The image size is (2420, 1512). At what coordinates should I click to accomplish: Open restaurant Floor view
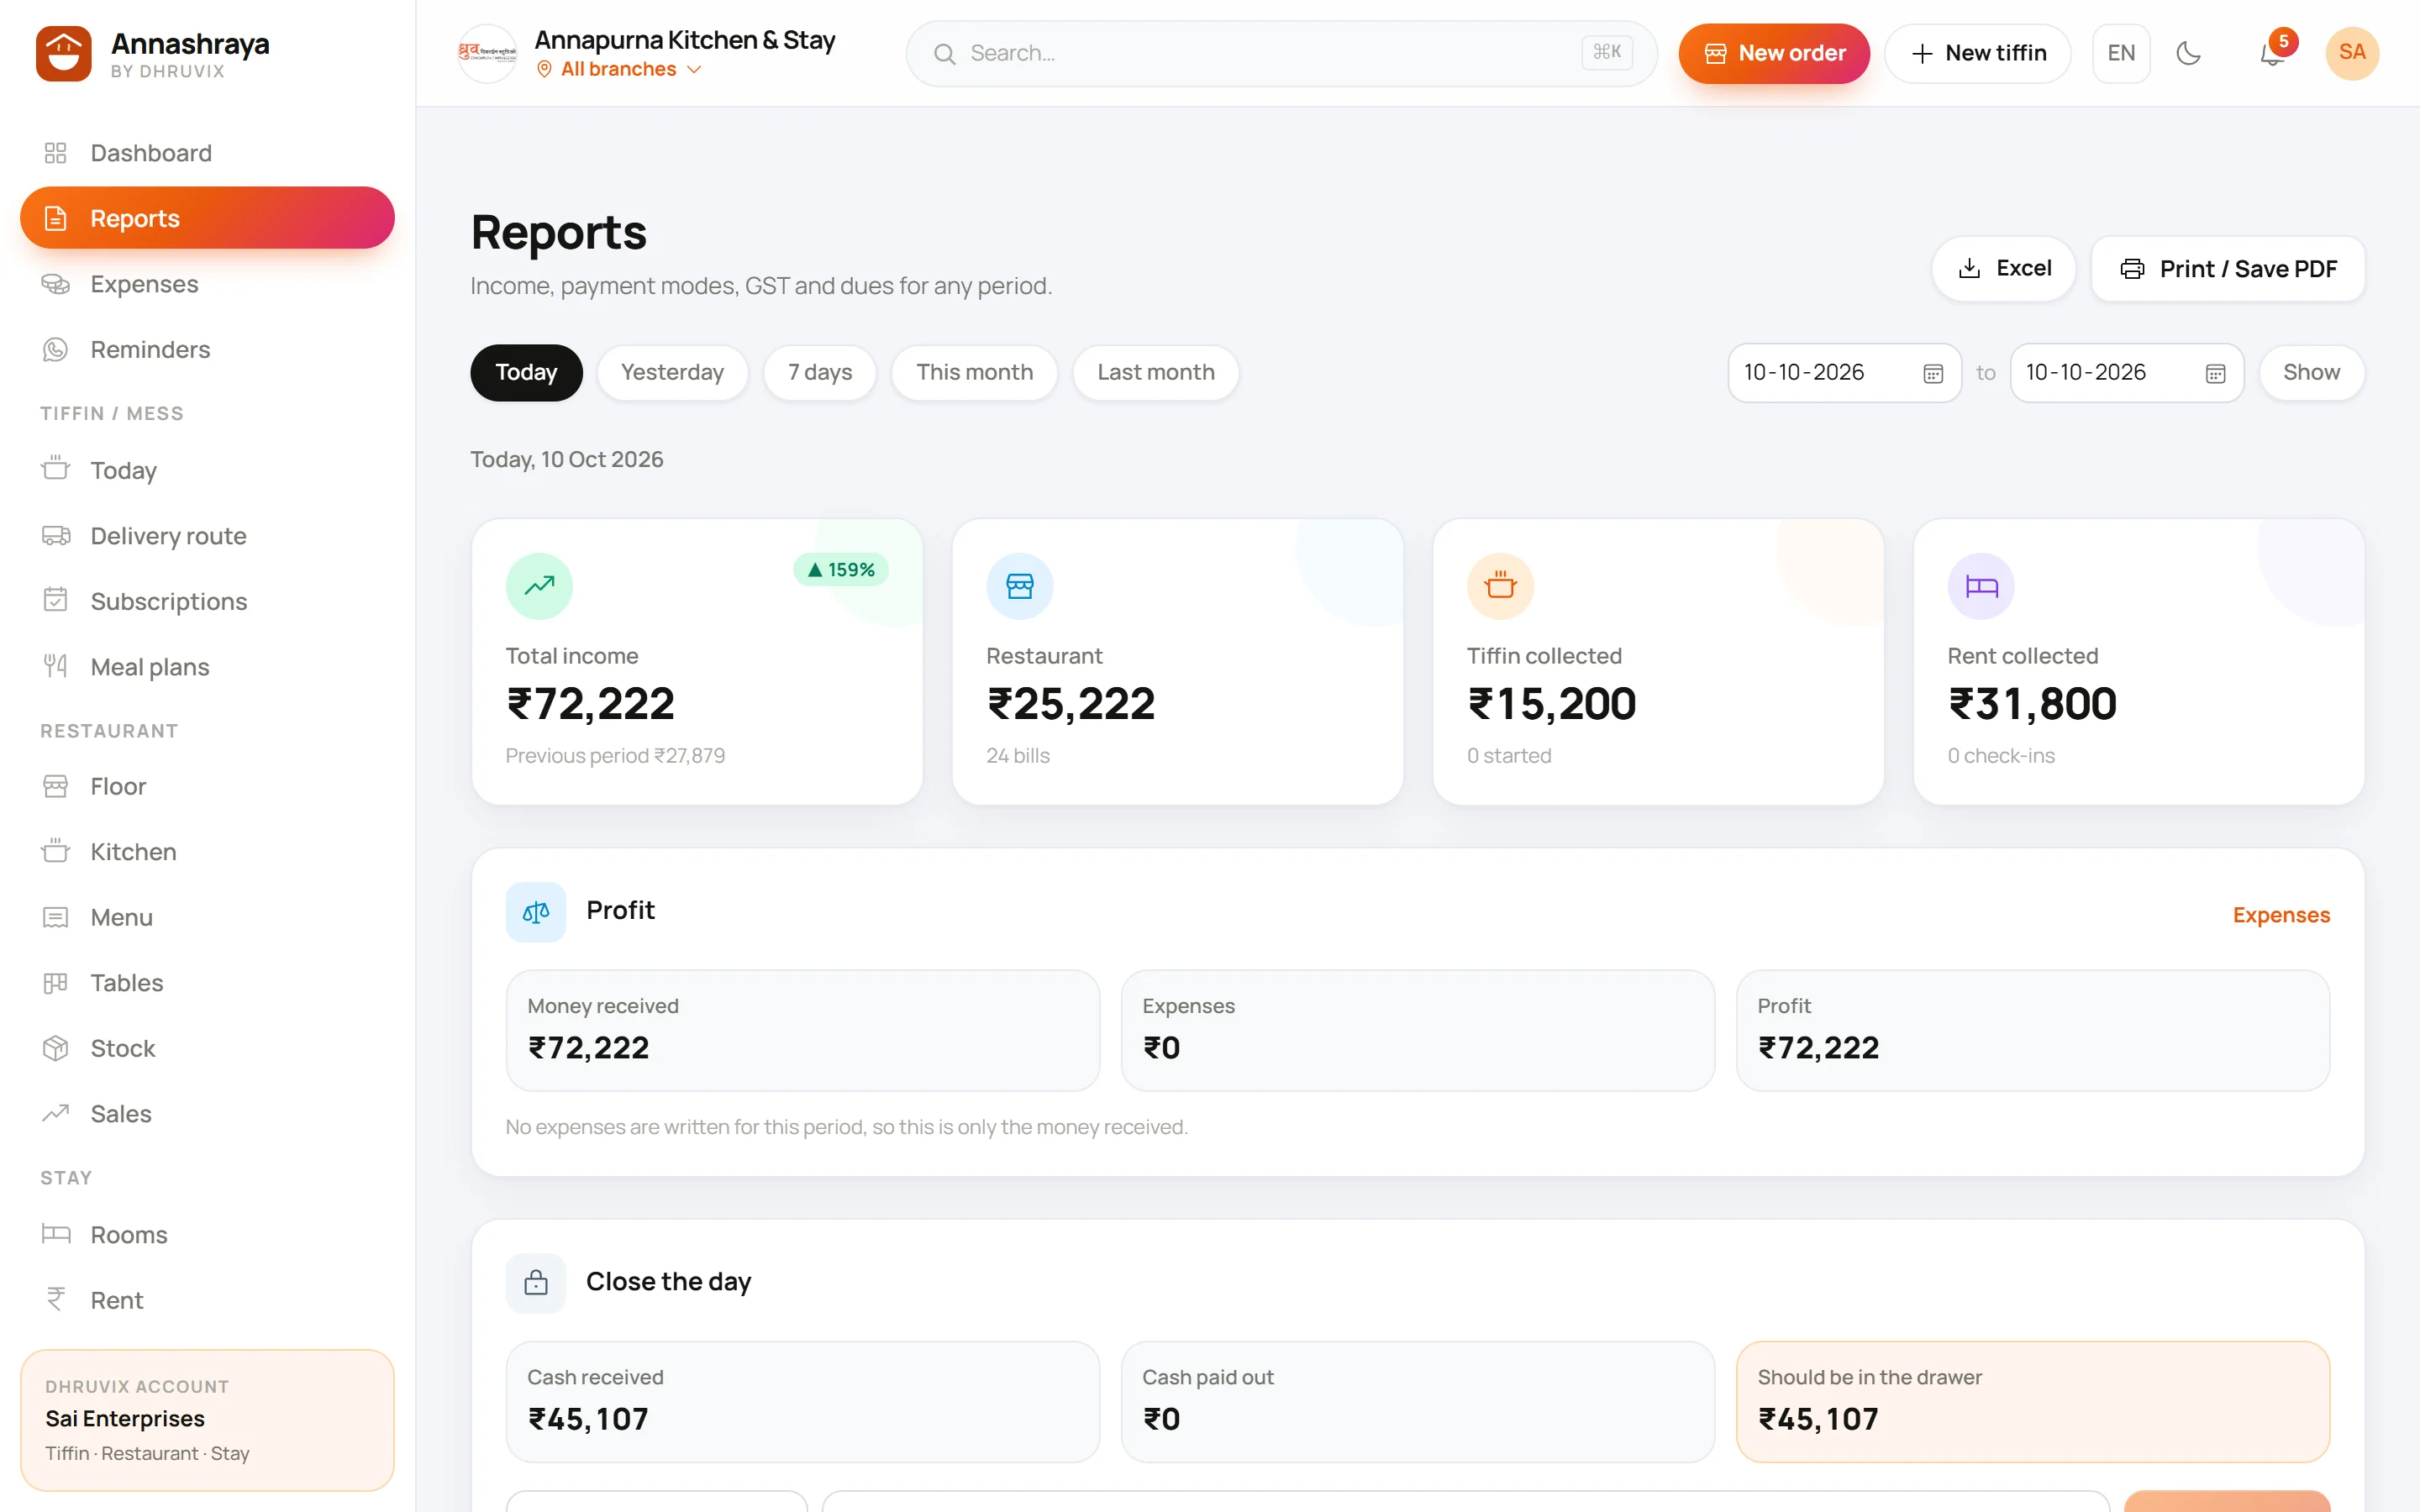click(207, 786)
